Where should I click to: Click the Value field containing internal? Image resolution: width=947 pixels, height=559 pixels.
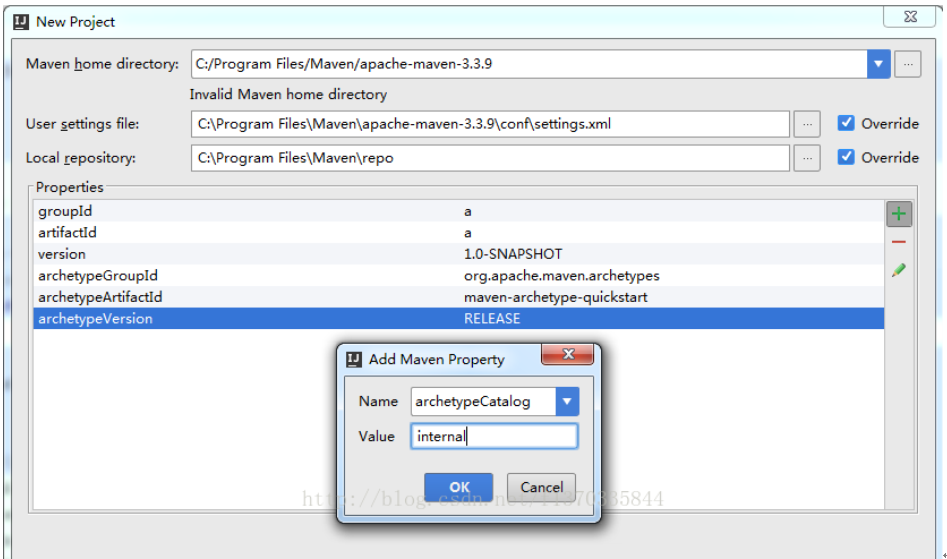[x=494, y=436]
